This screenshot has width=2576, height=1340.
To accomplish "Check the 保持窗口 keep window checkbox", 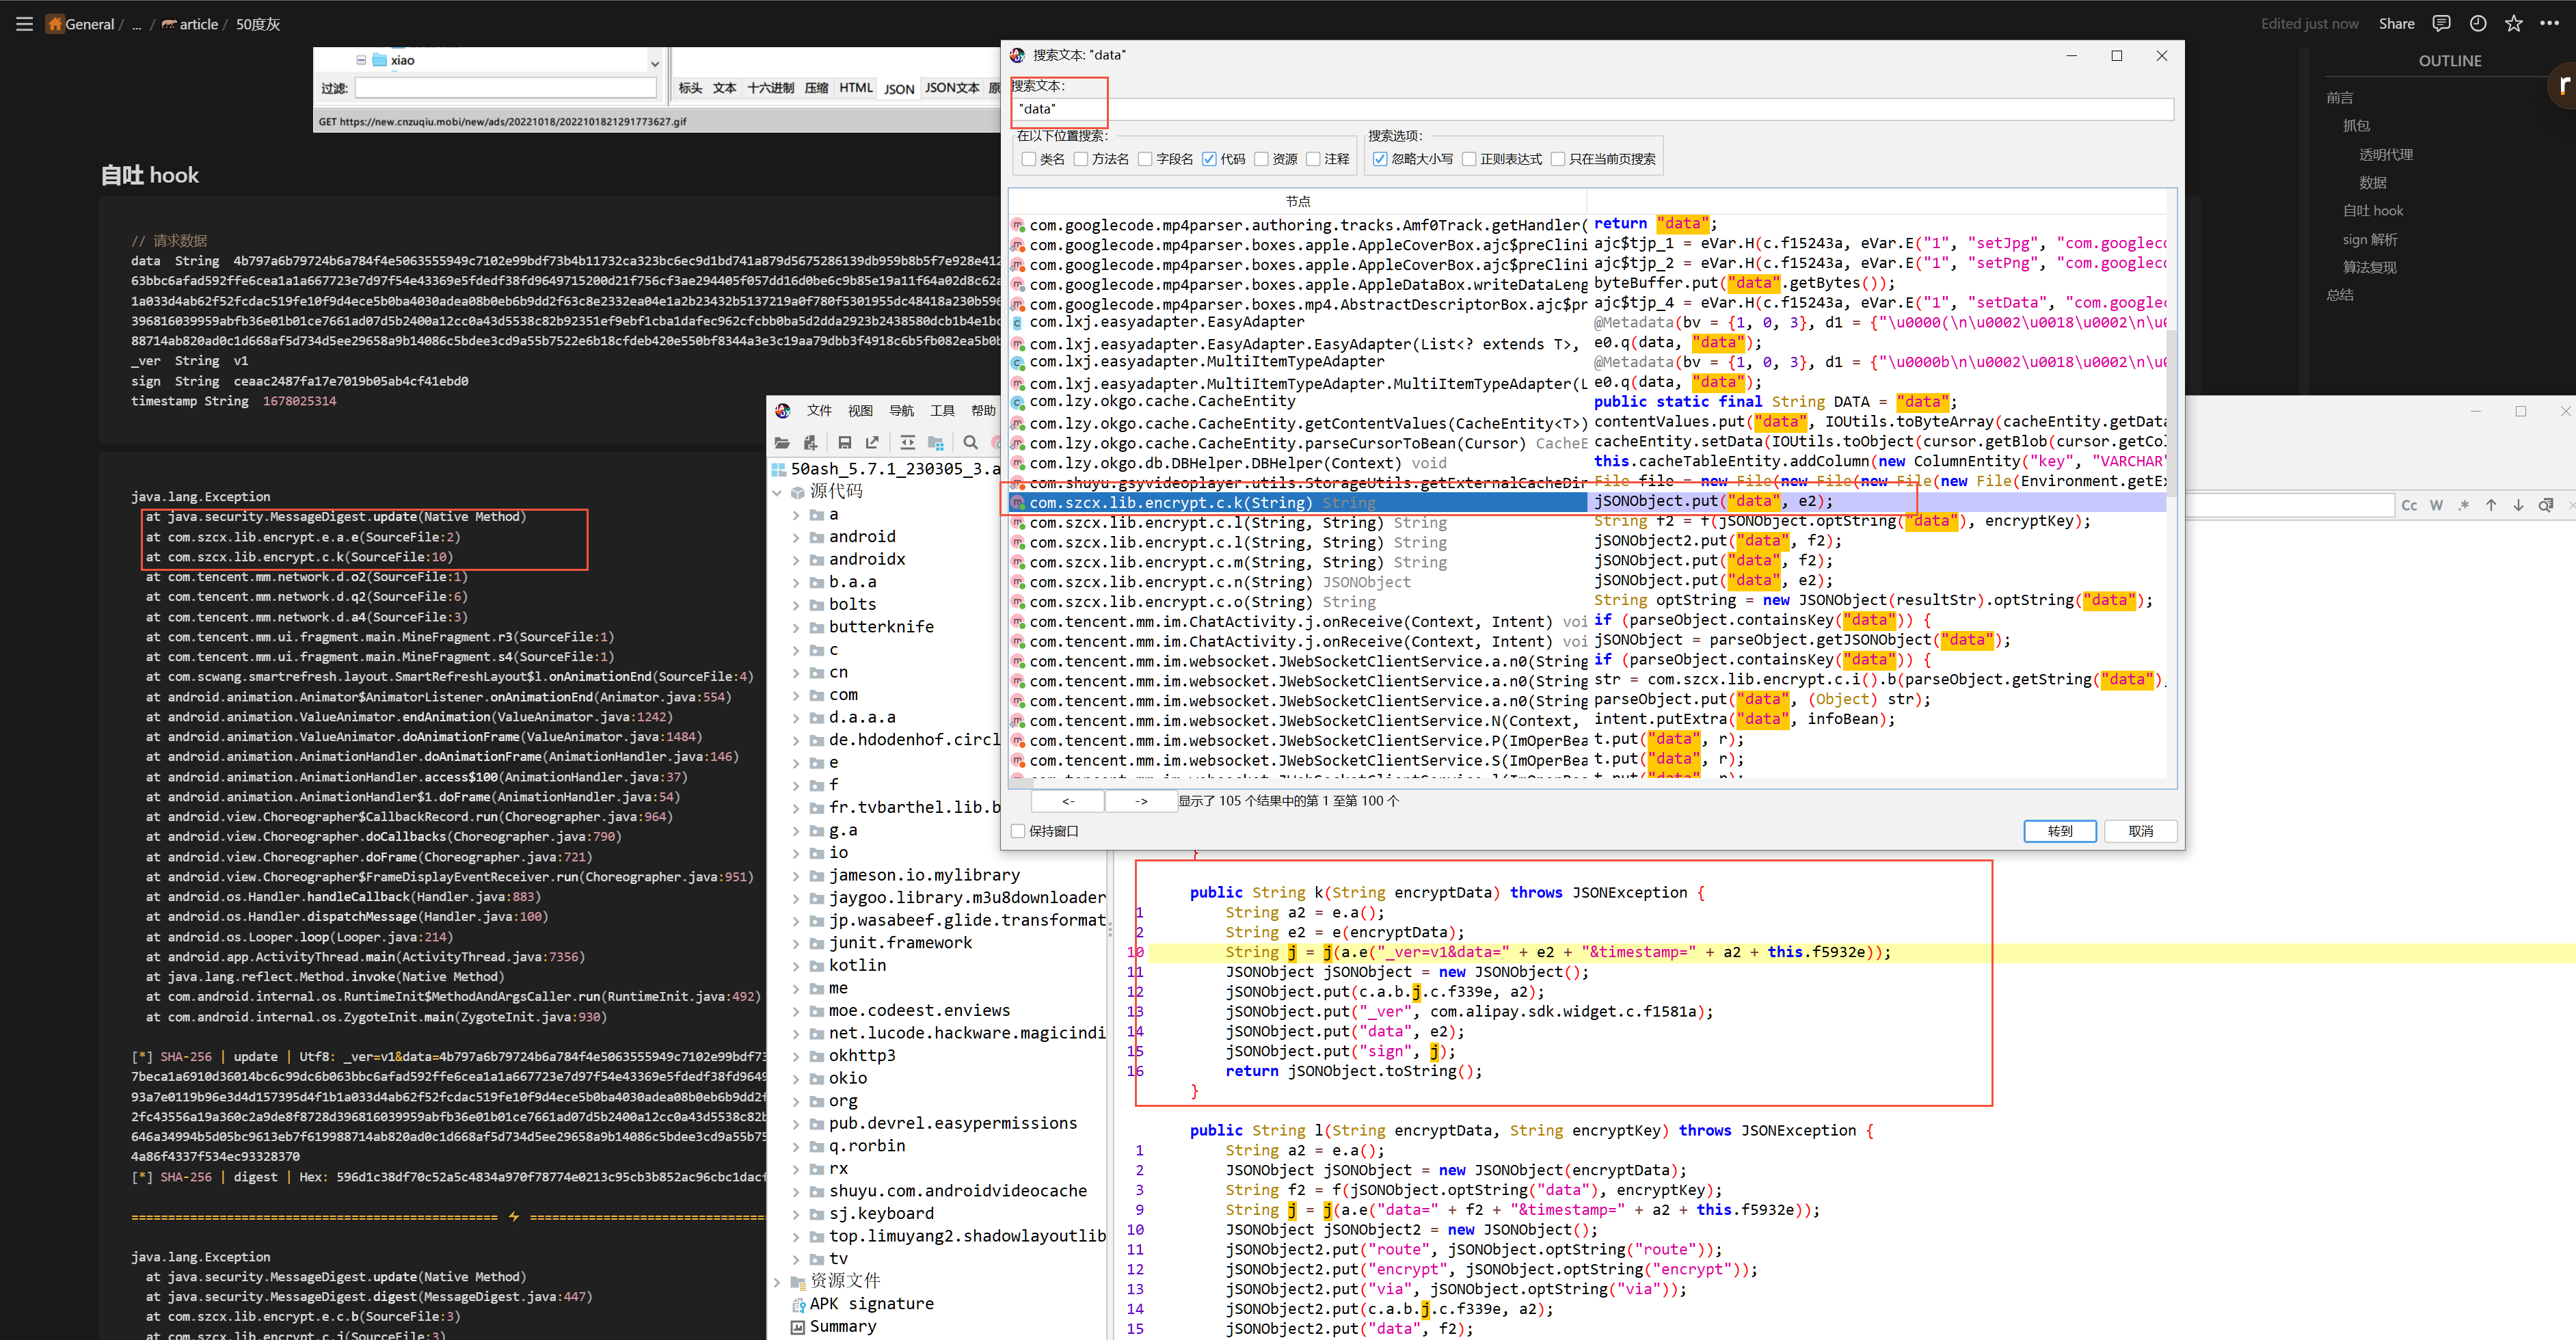I will coord(1018,831).
